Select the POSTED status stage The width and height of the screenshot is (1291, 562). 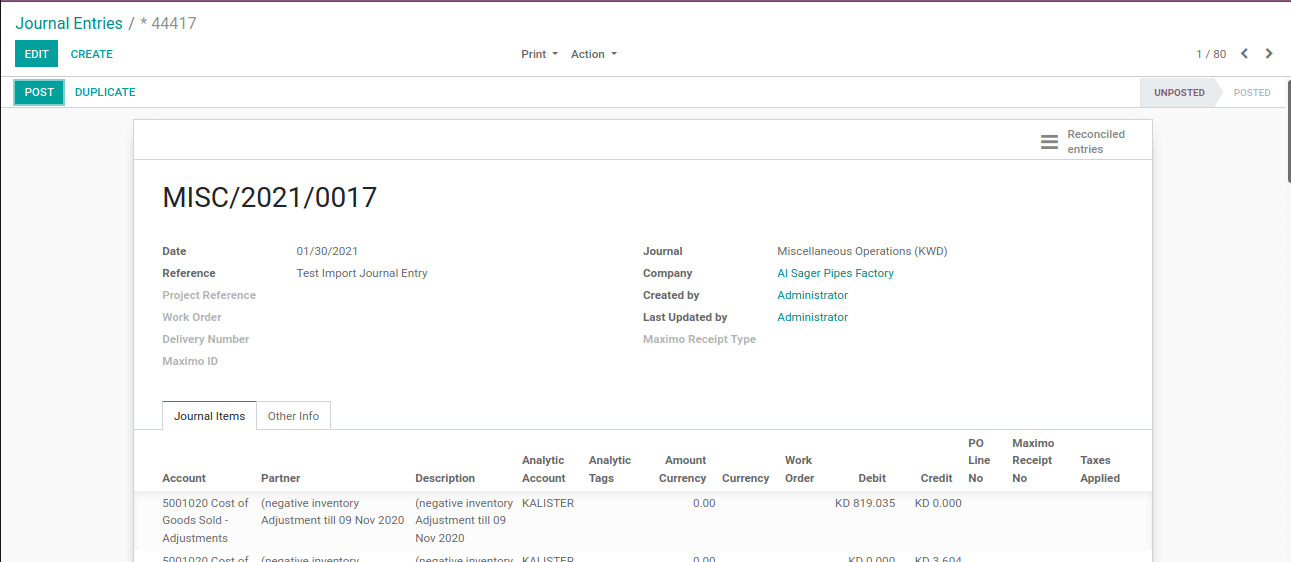1252,92
